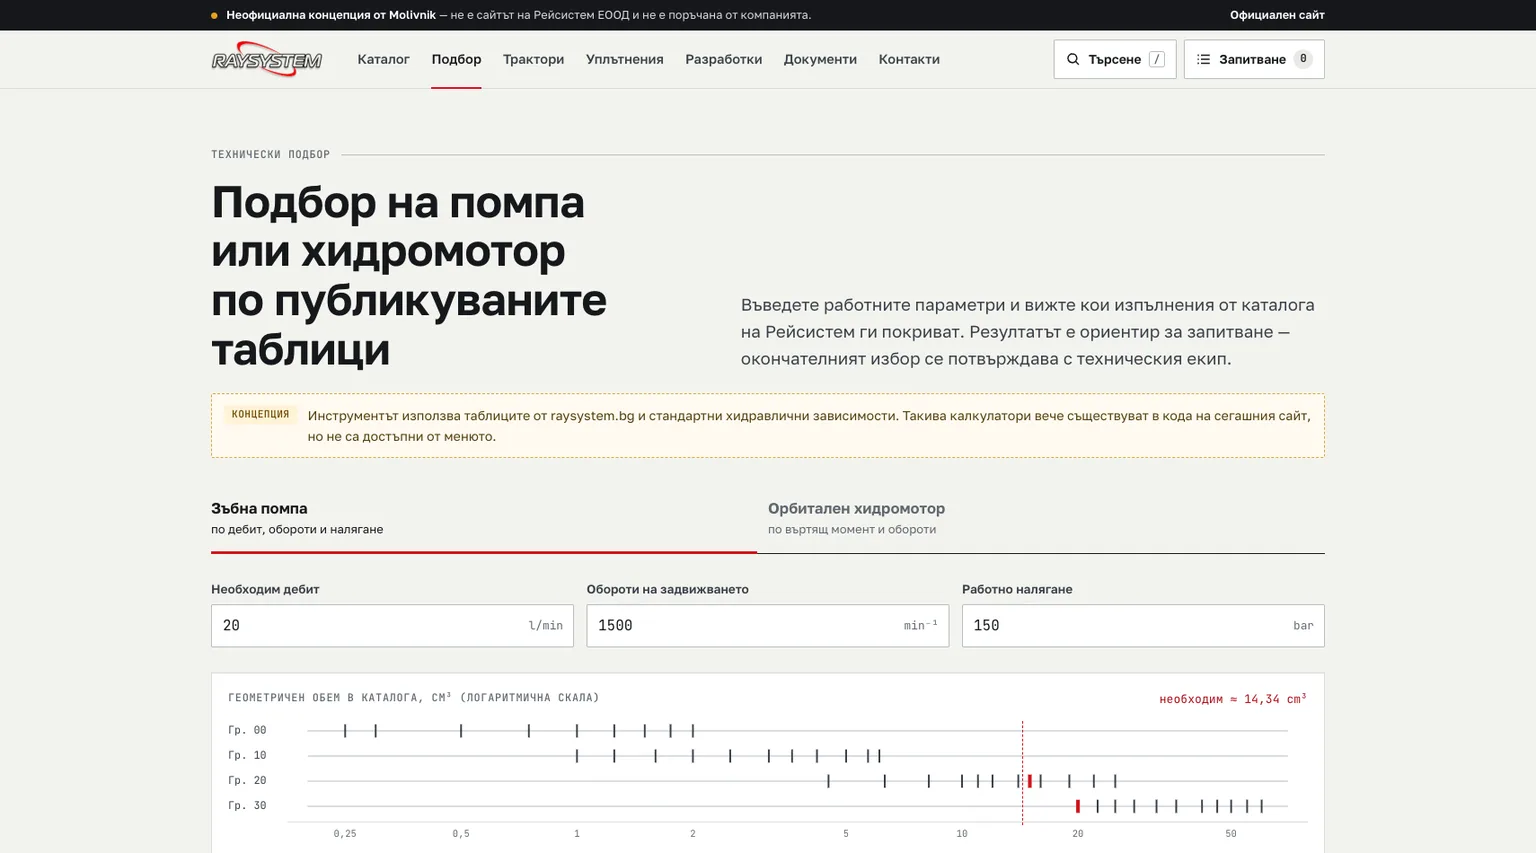Viewport: 1536px width, 853px height.
Task: Switch to the Зъбна помпа tab
Action: (484, 518)
